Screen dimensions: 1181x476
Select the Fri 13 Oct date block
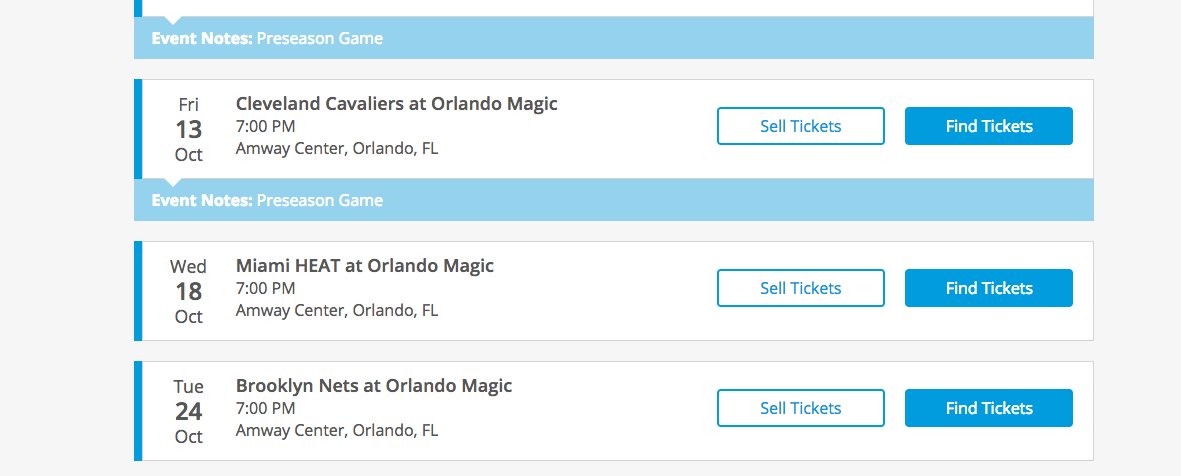coord(188,129)
